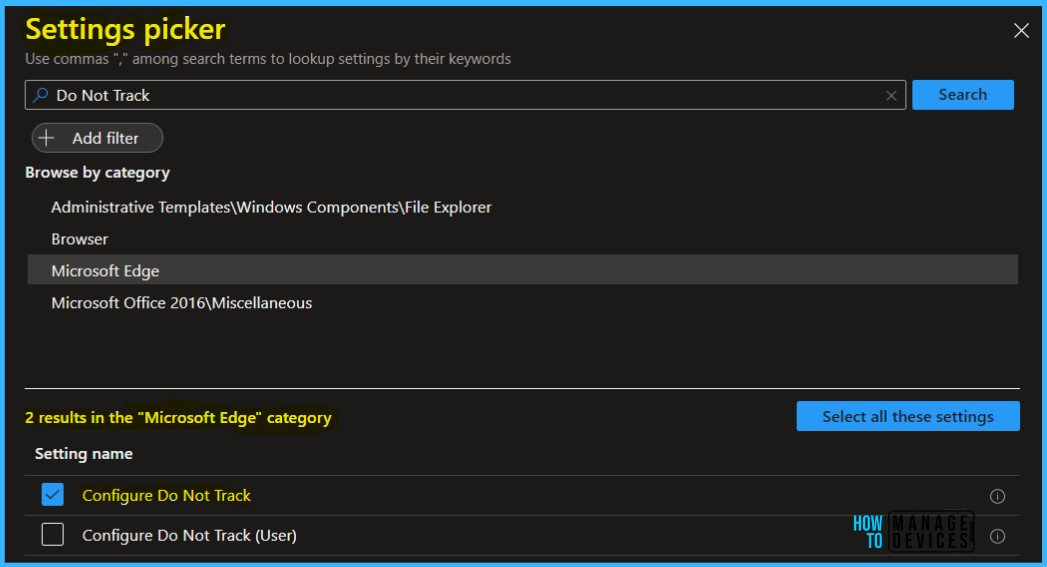Viewport: 1047px width, 567px height.
Task: Click the 'Configure Do Not Track' setting name
Action: click(166, 496)
